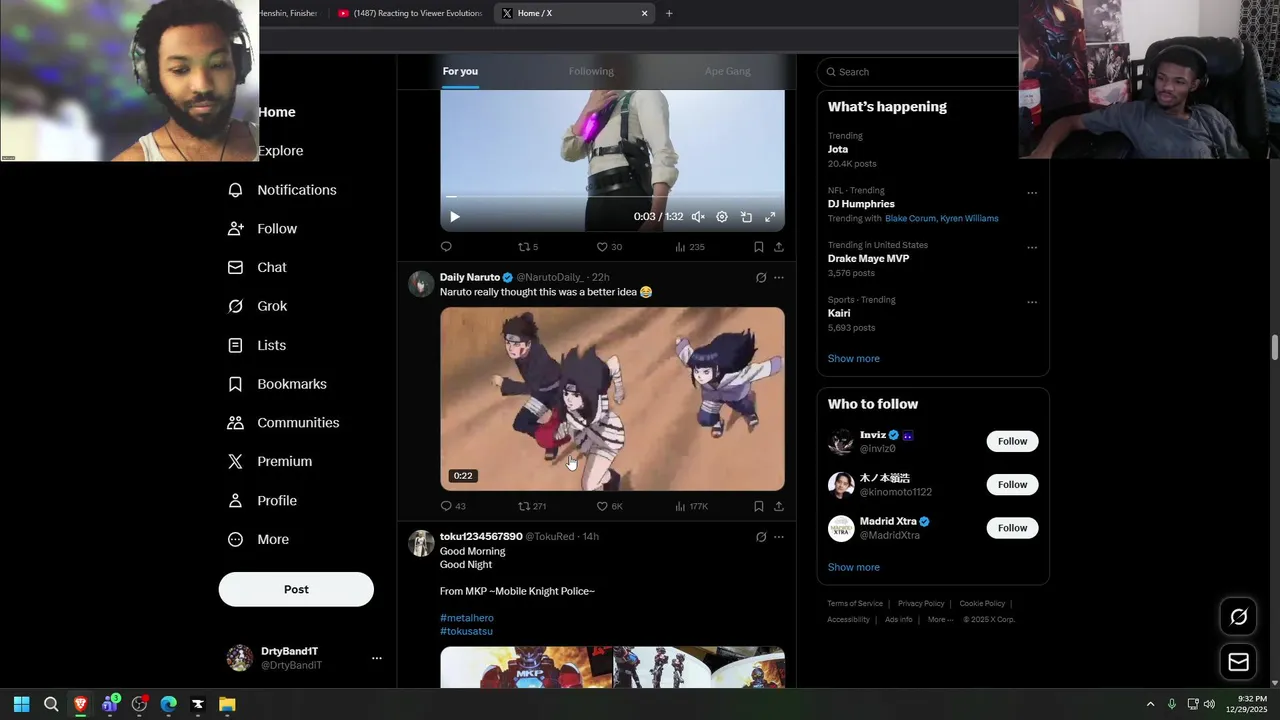This screenshot has width=1280, height=720.
Task: Like the Daily Naruto post with 6K likes
Action: tap(609, 506)
